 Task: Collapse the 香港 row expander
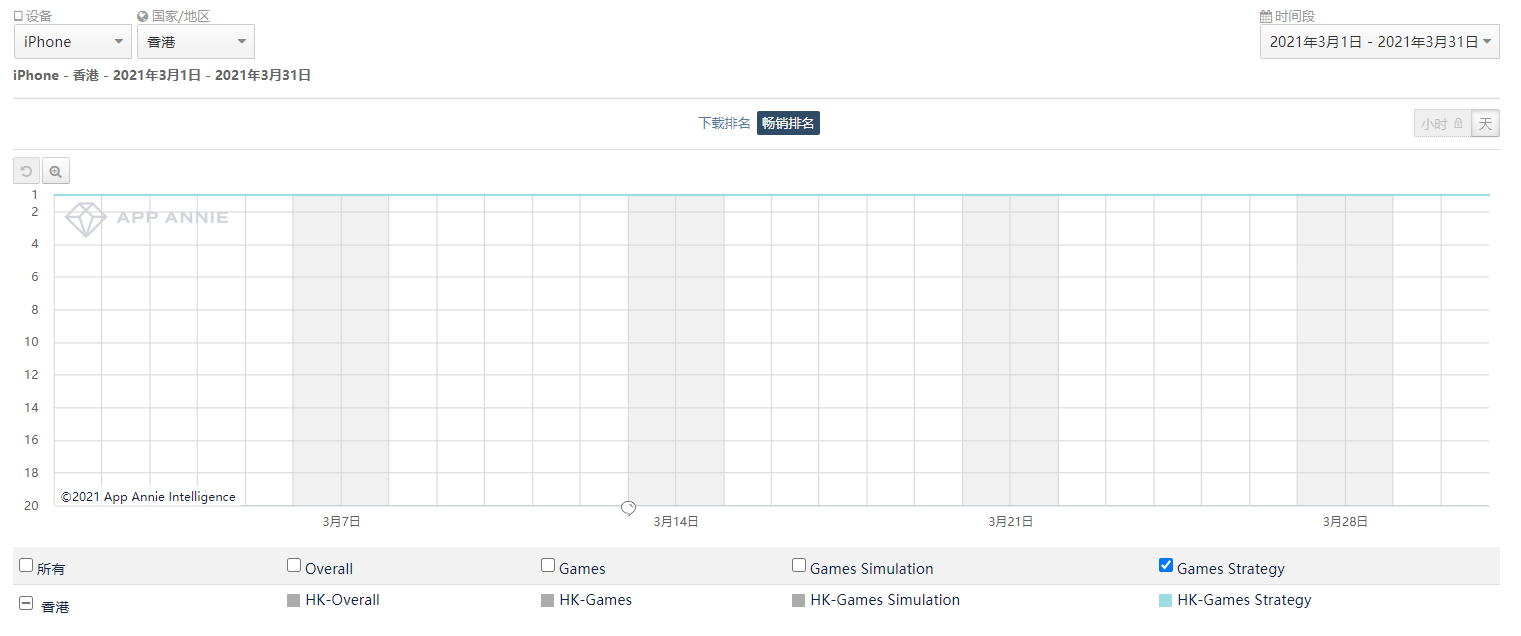pyautogui.click(x=26, y=604)
